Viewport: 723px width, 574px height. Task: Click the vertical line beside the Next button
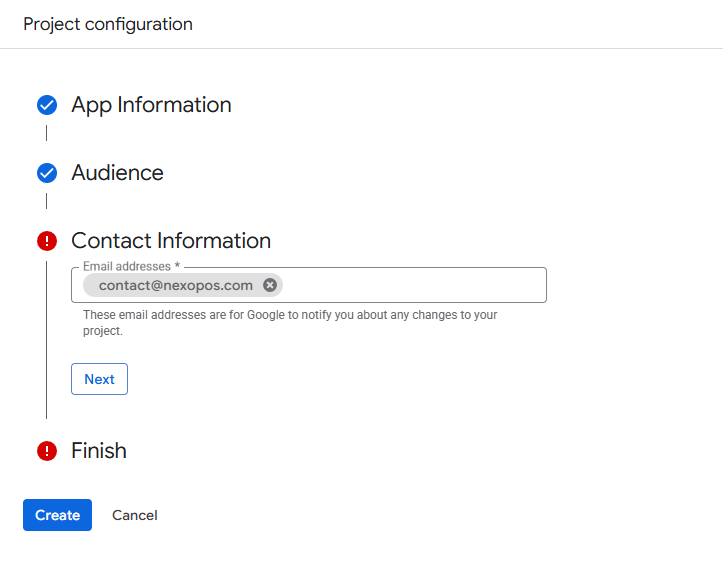pos(47,340)
